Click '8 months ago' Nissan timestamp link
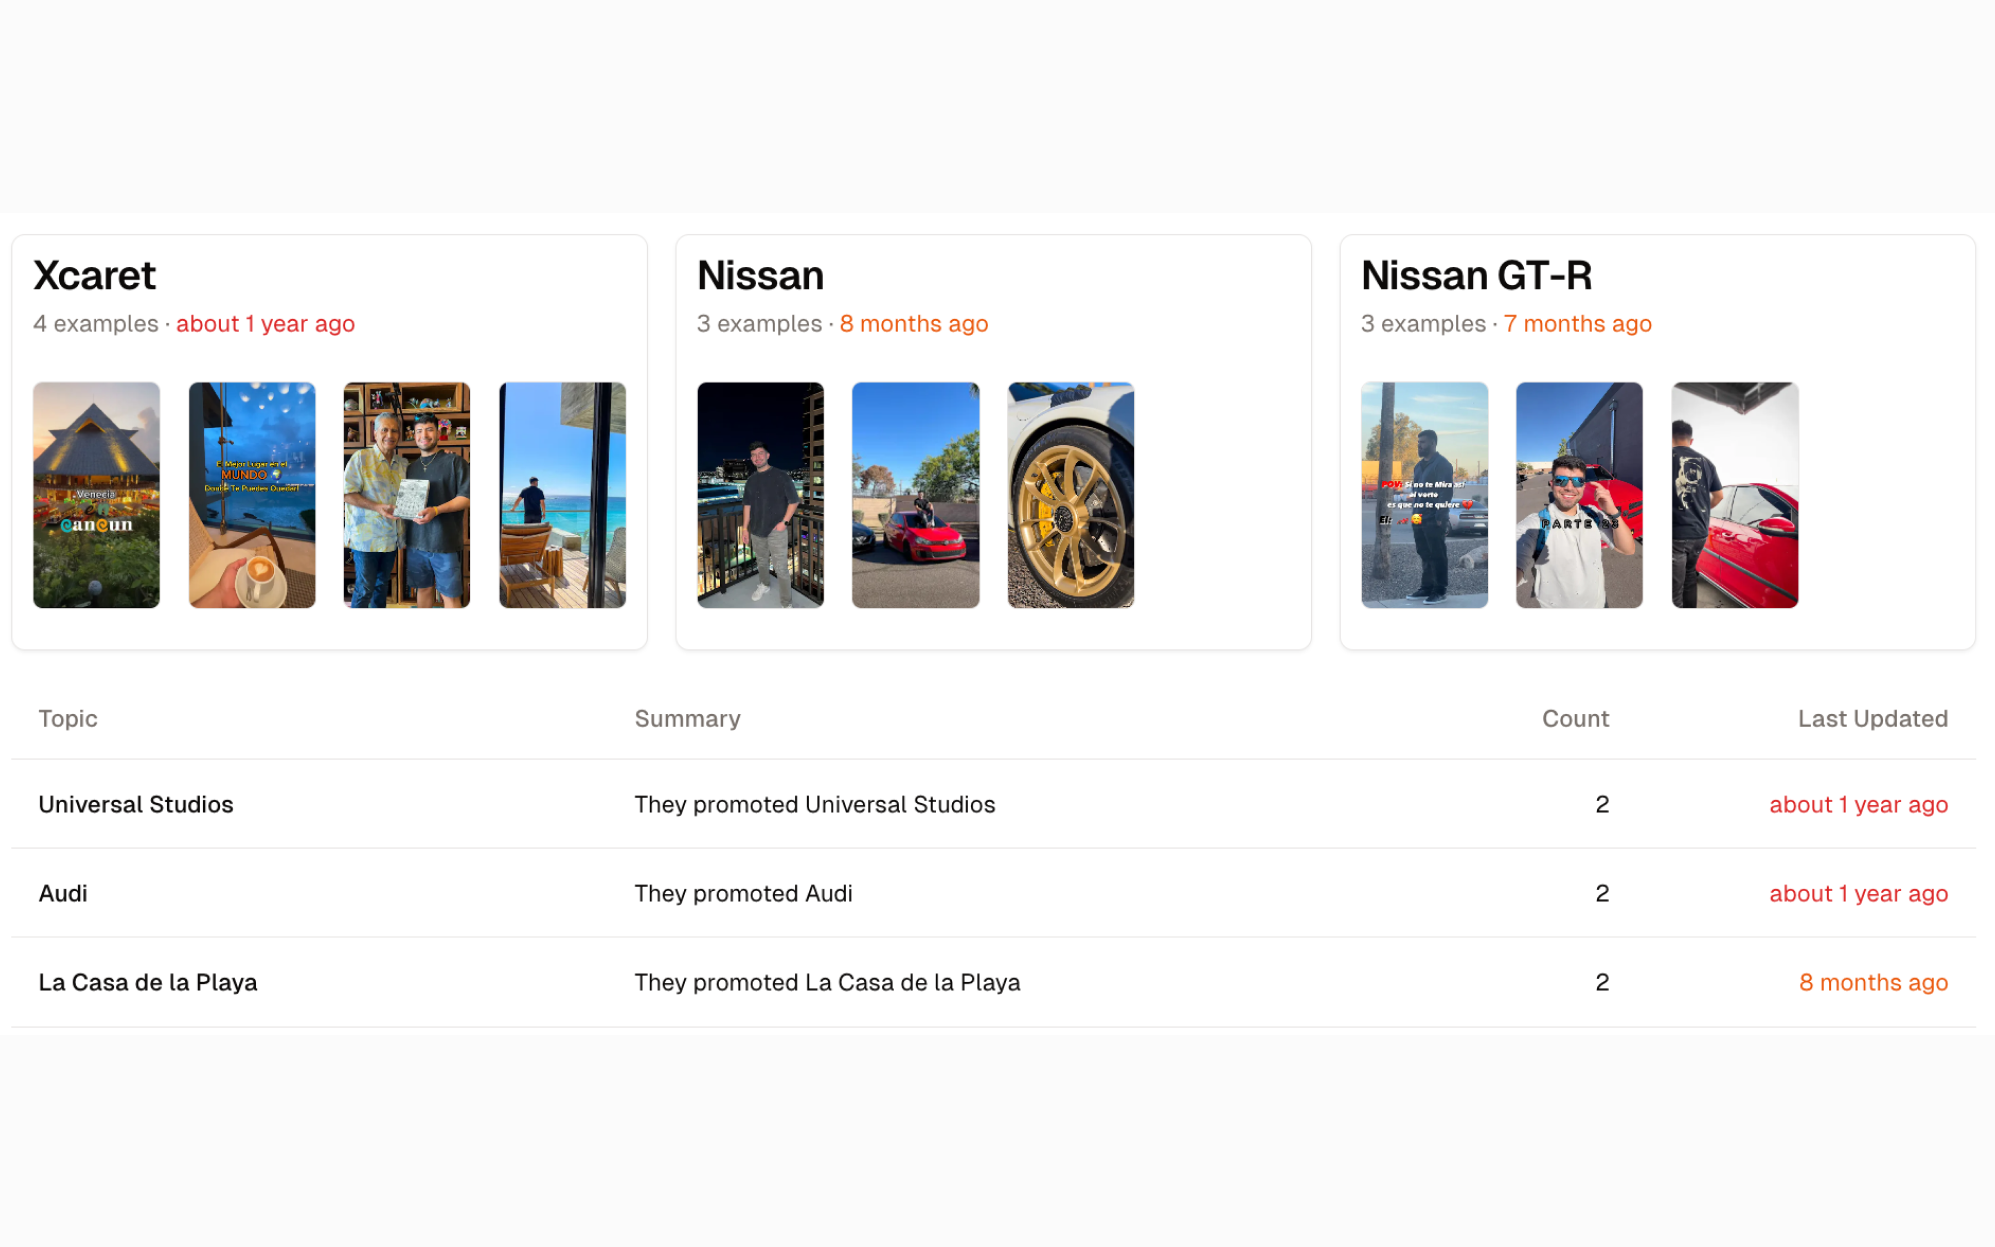This screenshot has width=1995, height=1247. point(915,323)
